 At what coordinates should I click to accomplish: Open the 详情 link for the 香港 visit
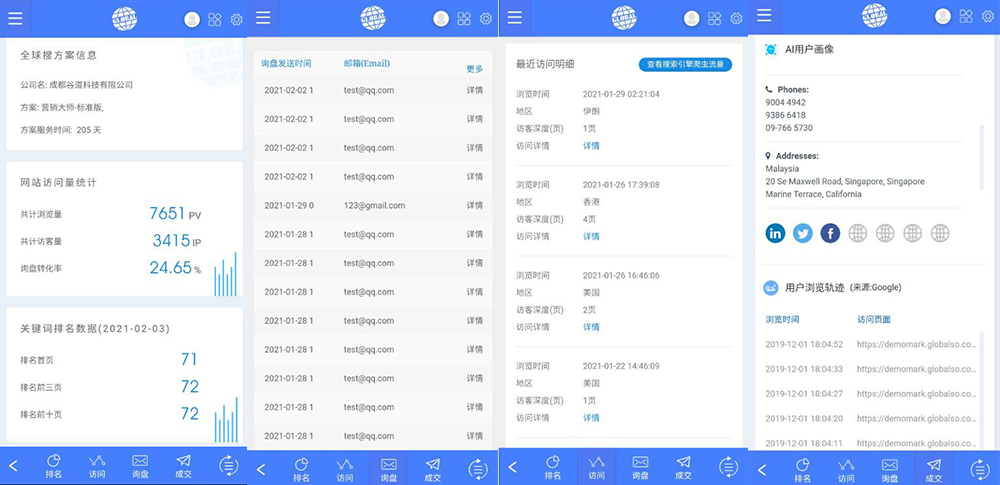591,237
